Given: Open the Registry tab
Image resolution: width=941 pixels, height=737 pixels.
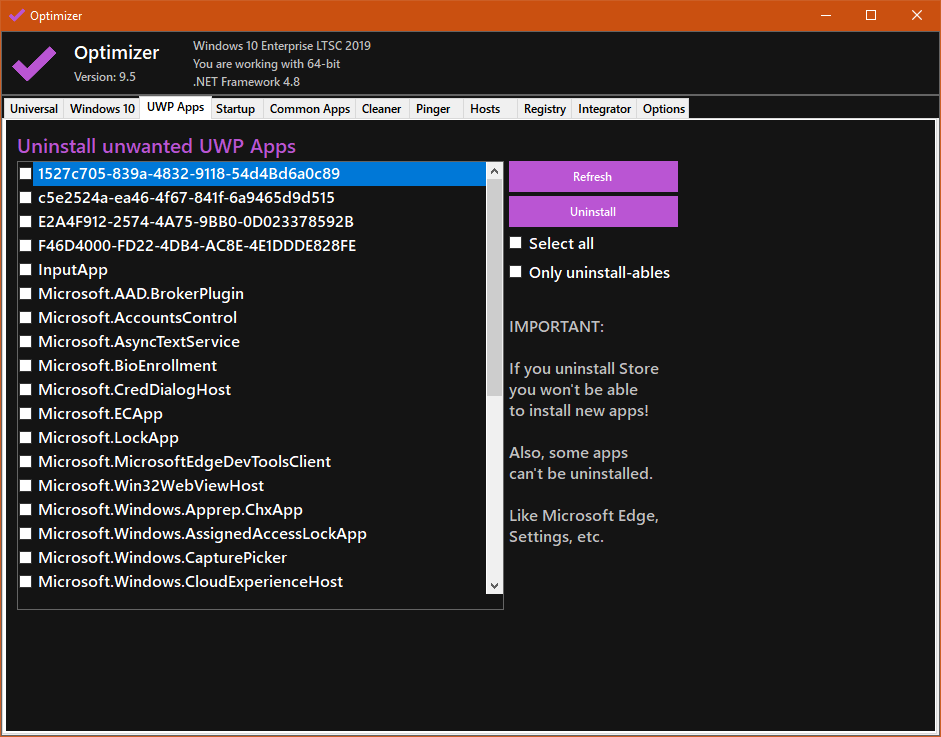Looking at the screenshot, I should [544, 109].
